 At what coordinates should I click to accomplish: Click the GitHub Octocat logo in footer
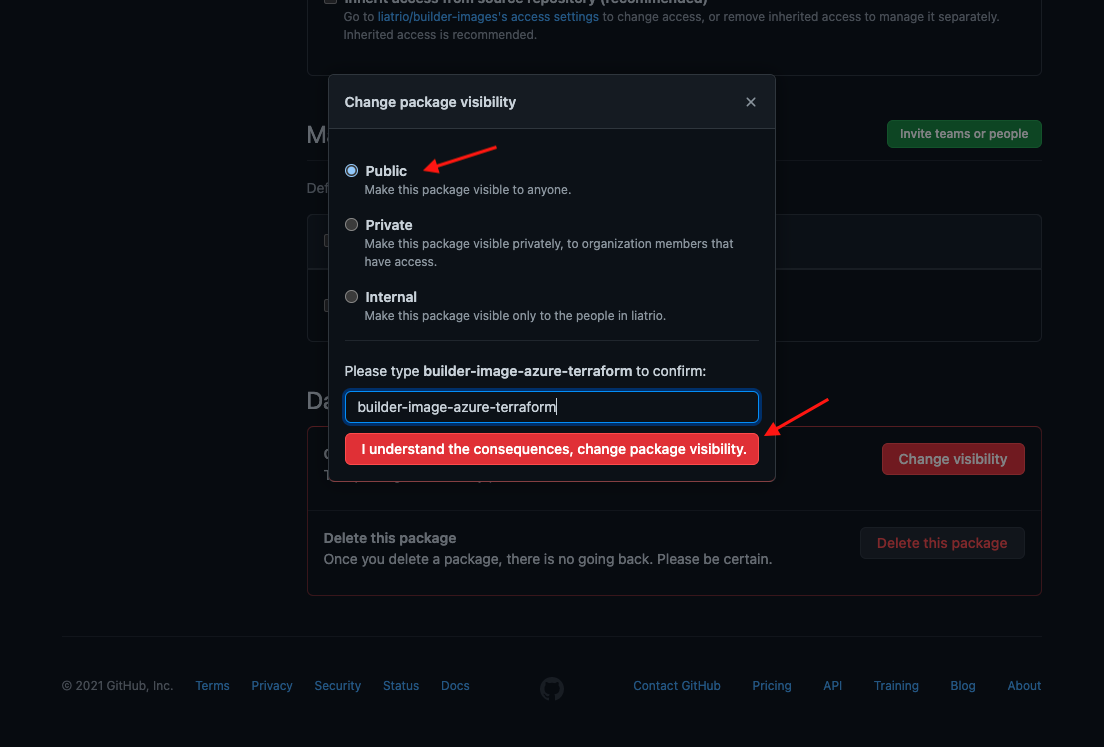(551, 688)
